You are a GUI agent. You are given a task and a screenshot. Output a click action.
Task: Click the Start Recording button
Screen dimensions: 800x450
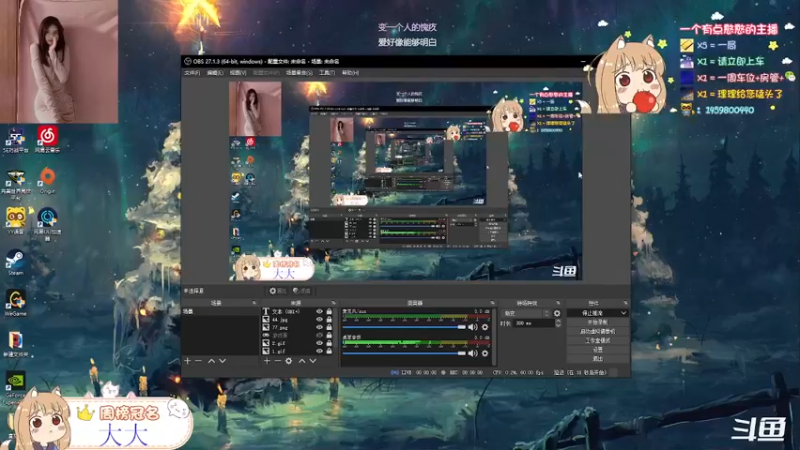(597, 322)
